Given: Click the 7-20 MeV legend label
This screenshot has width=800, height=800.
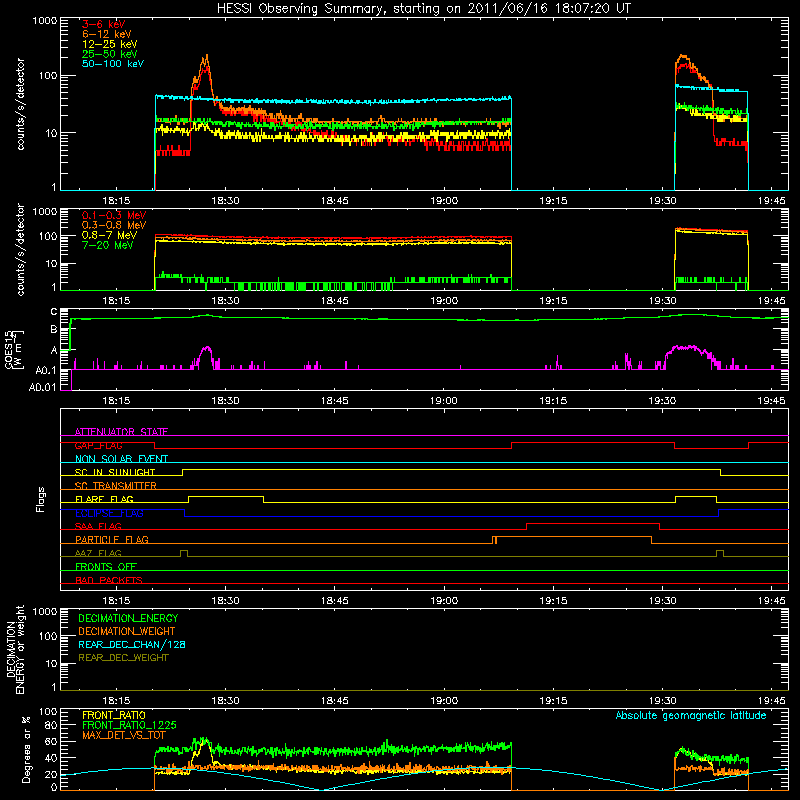Looking at the screenshot, I should pos(108,245).
